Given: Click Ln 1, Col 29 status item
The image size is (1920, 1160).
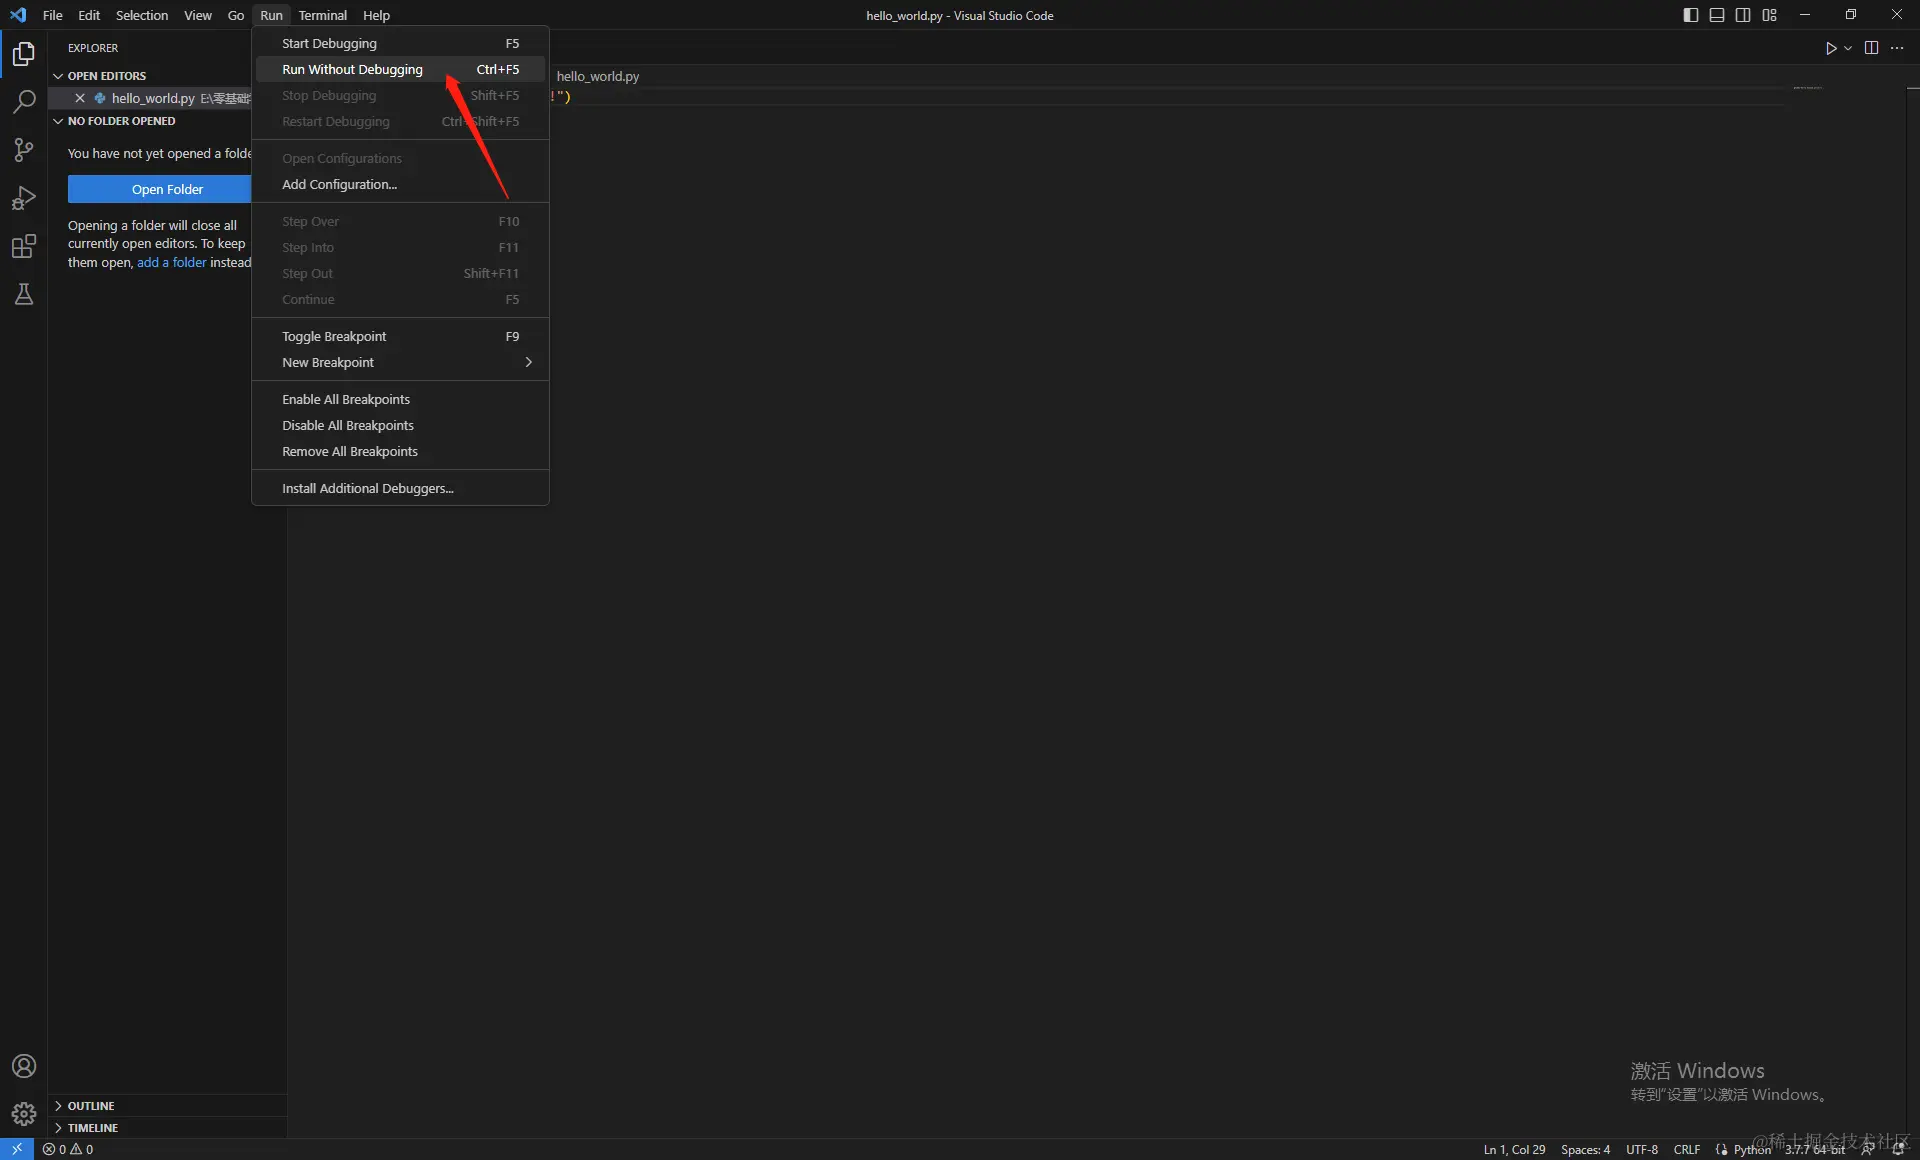Looking at the screenshot, I should point(1514,1150).
